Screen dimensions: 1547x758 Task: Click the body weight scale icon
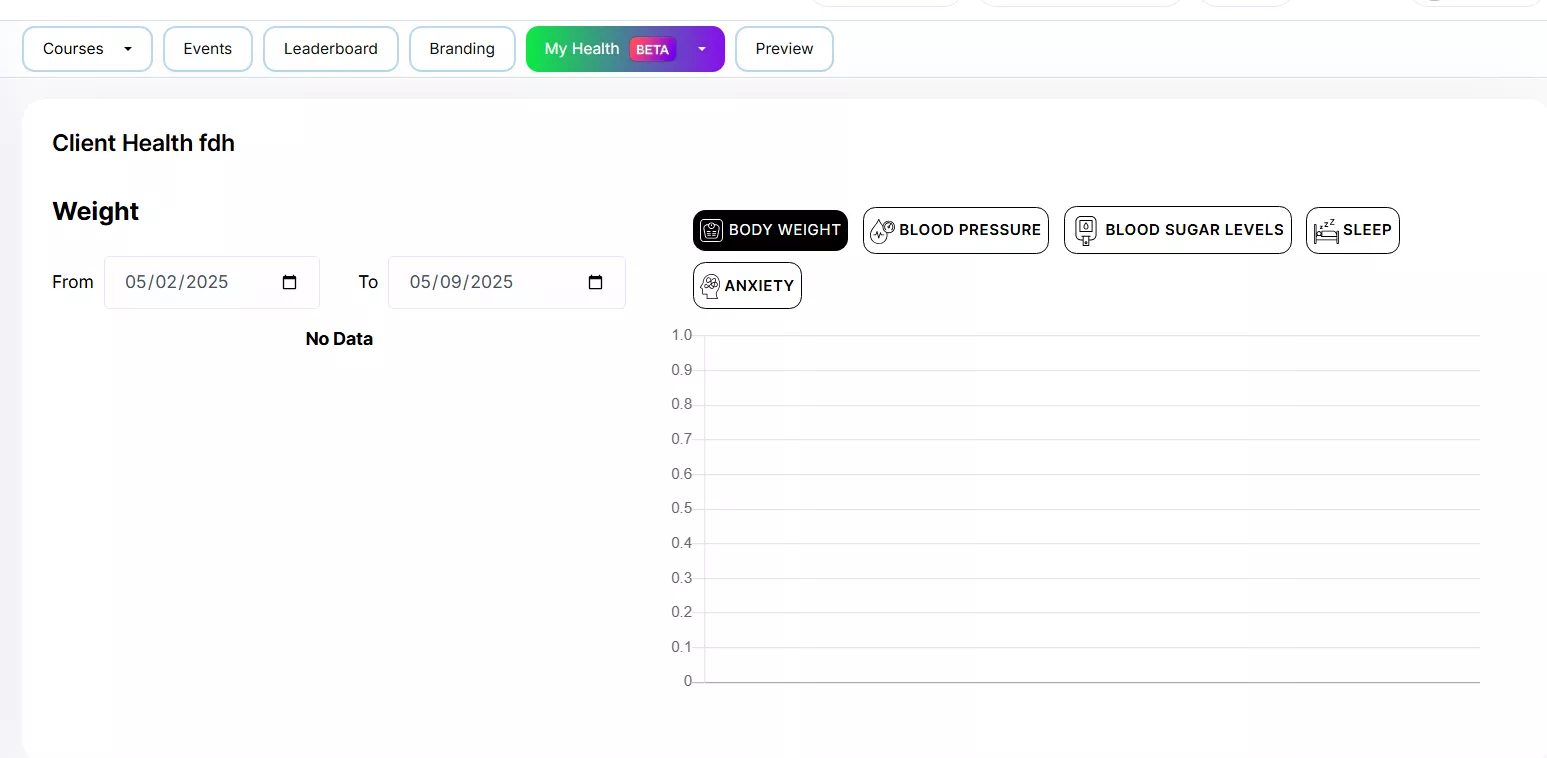click(711, 230)
